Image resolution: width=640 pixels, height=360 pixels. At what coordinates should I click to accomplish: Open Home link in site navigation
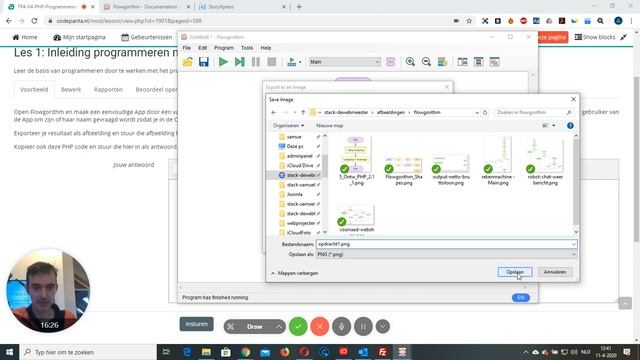point(25,37)
